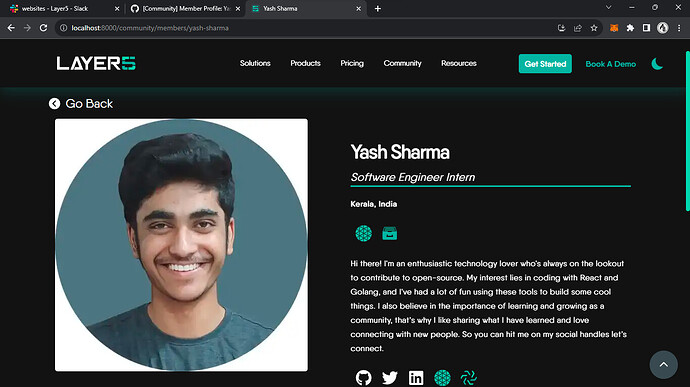Click the Go Back arrow icon
The image size is (690, 387).
(55, 103)
